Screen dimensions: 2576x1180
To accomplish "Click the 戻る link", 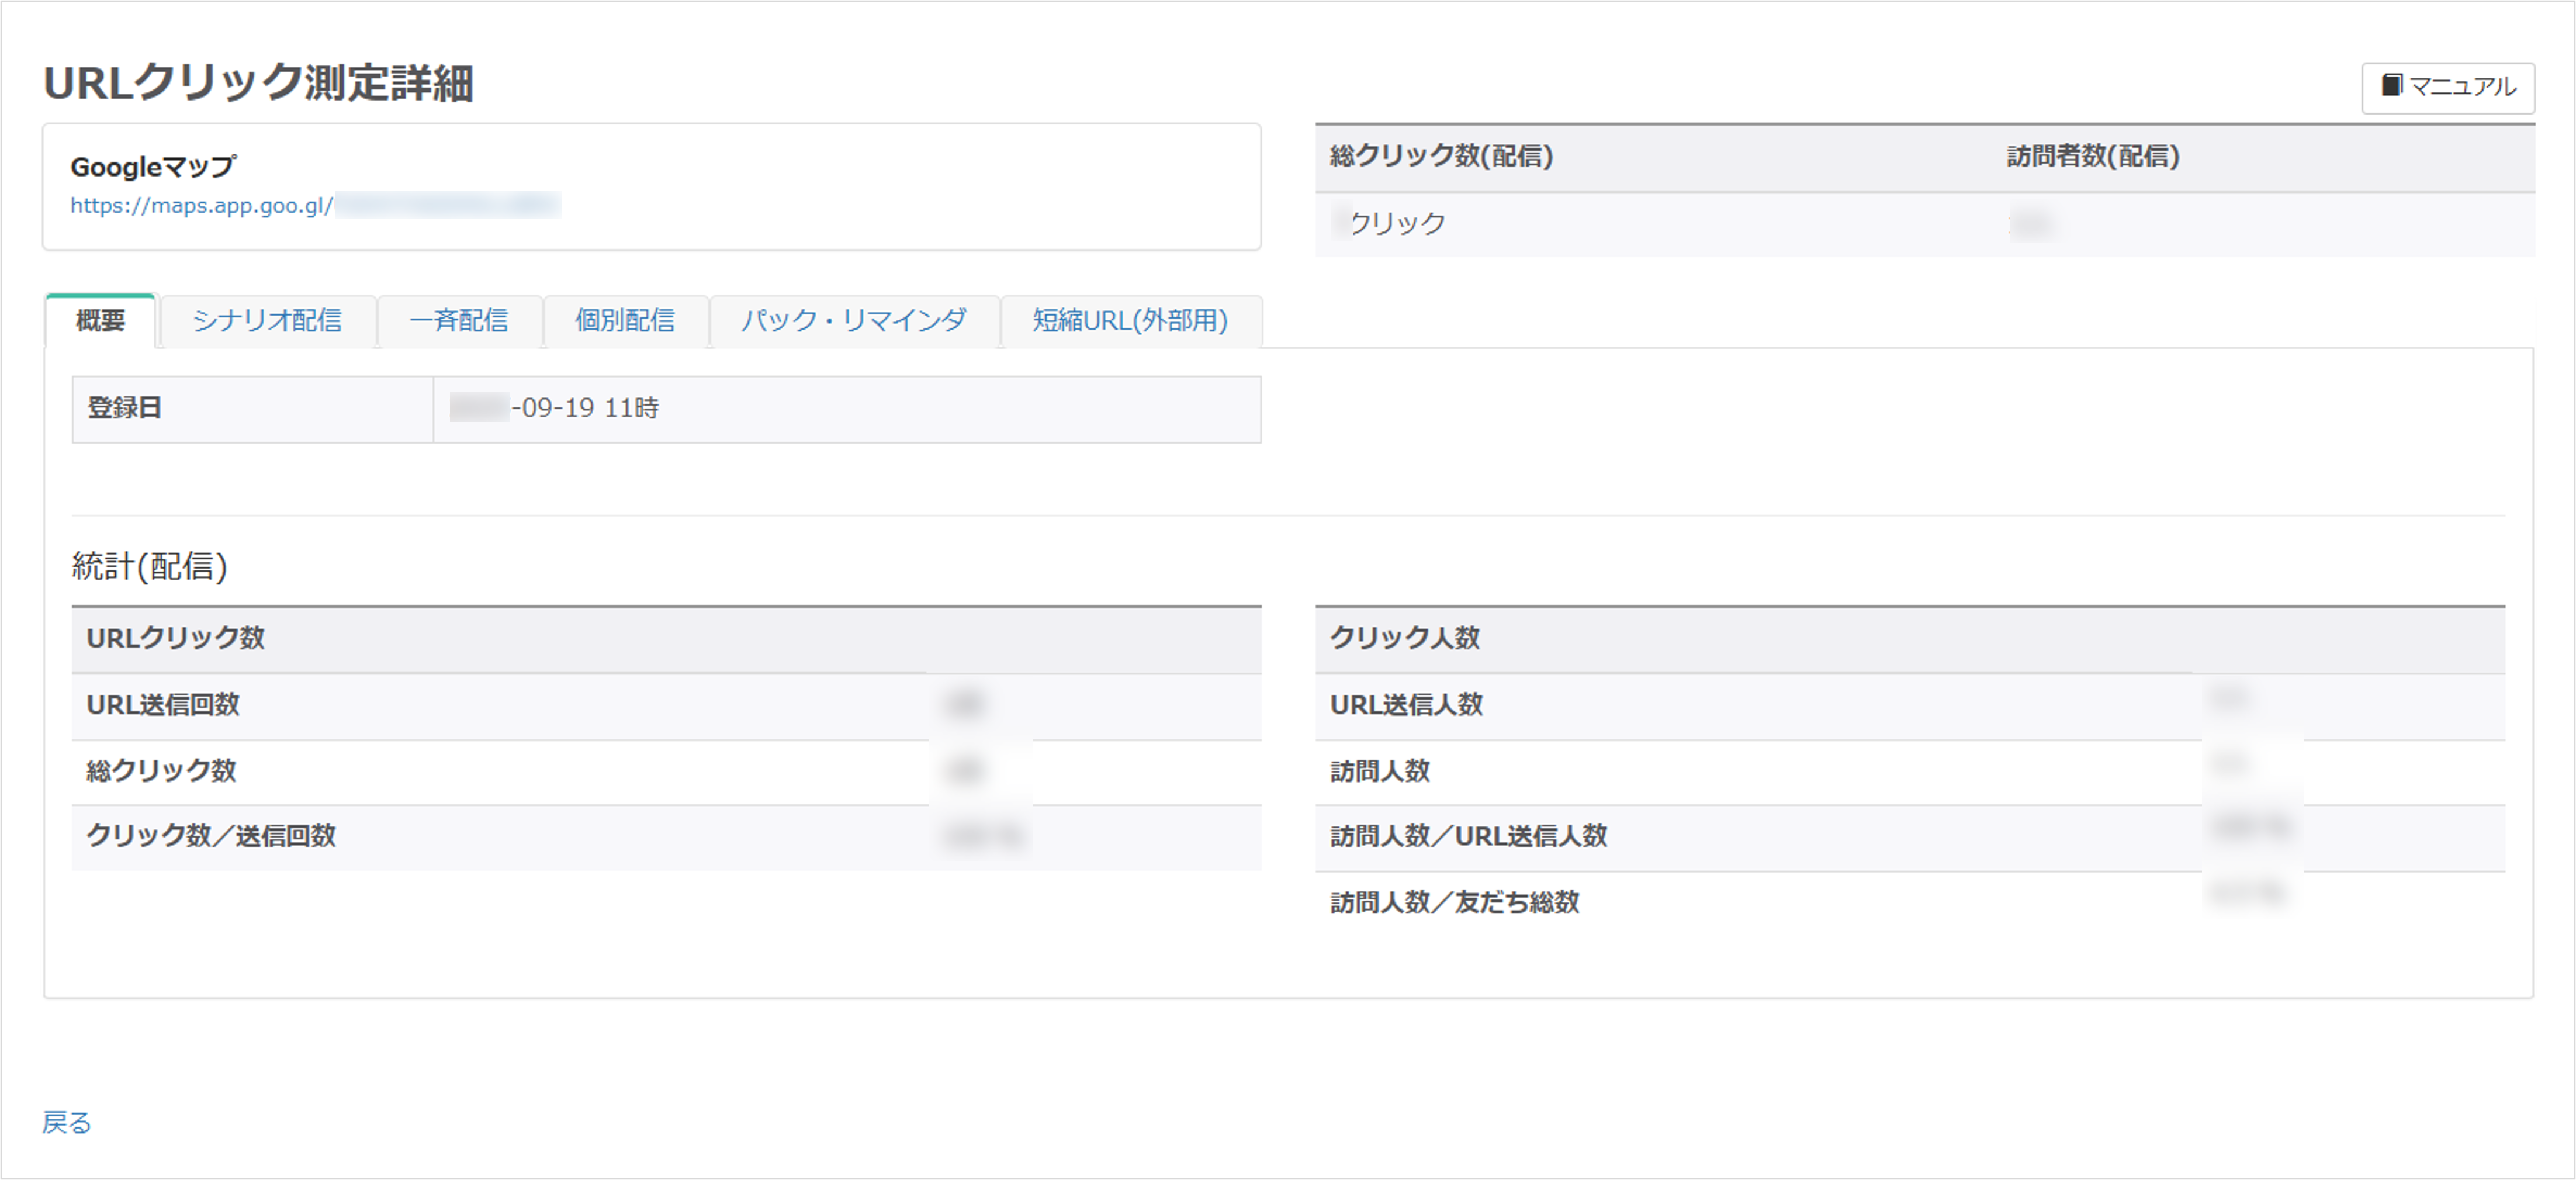I will pyautogui.click(x=66, y=1122).
